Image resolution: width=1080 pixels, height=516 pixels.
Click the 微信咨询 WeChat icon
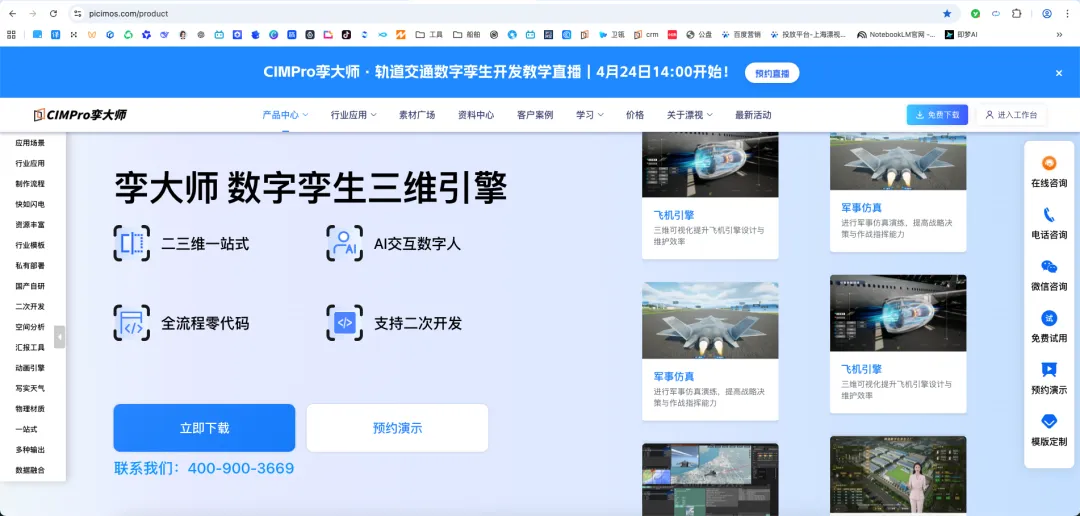(x=1049, y=267)
